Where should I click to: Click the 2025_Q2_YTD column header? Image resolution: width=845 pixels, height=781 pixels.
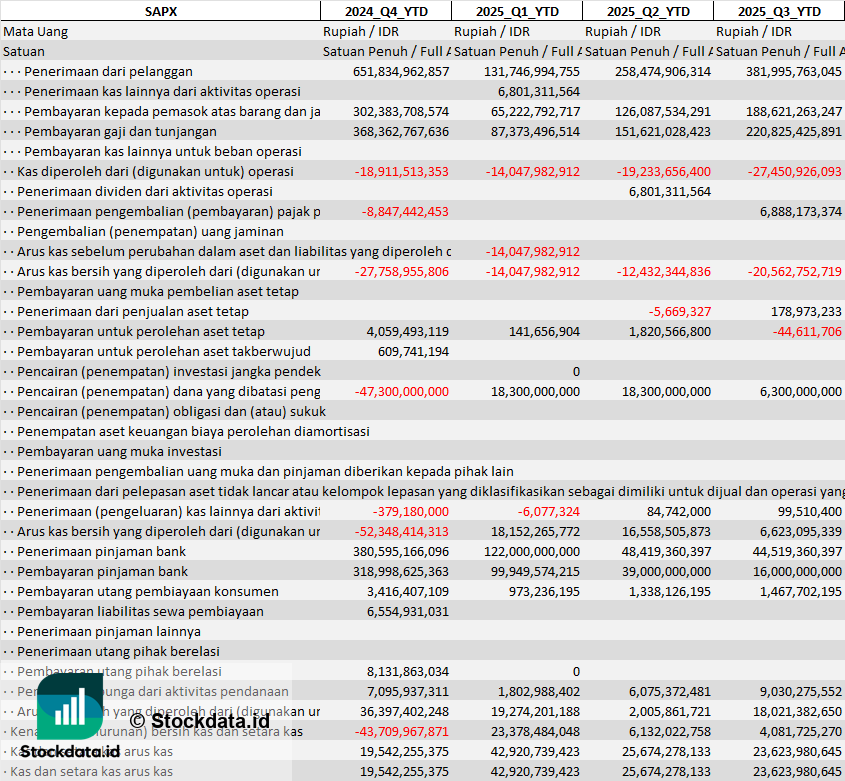(648, 11)
